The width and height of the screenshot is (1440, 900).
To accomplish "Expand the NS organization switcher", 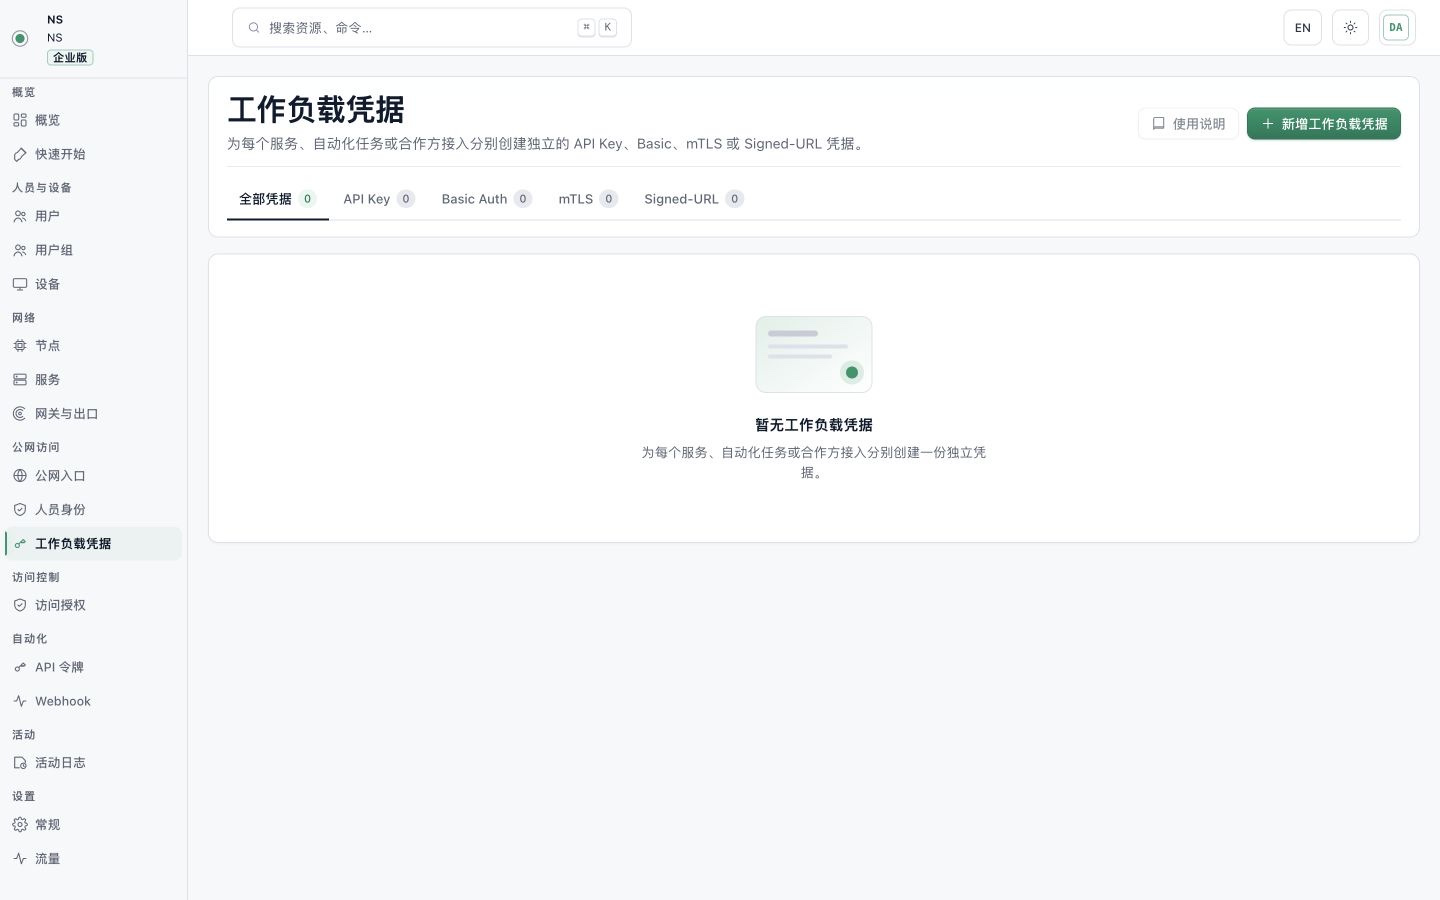I will pos(93,38).
